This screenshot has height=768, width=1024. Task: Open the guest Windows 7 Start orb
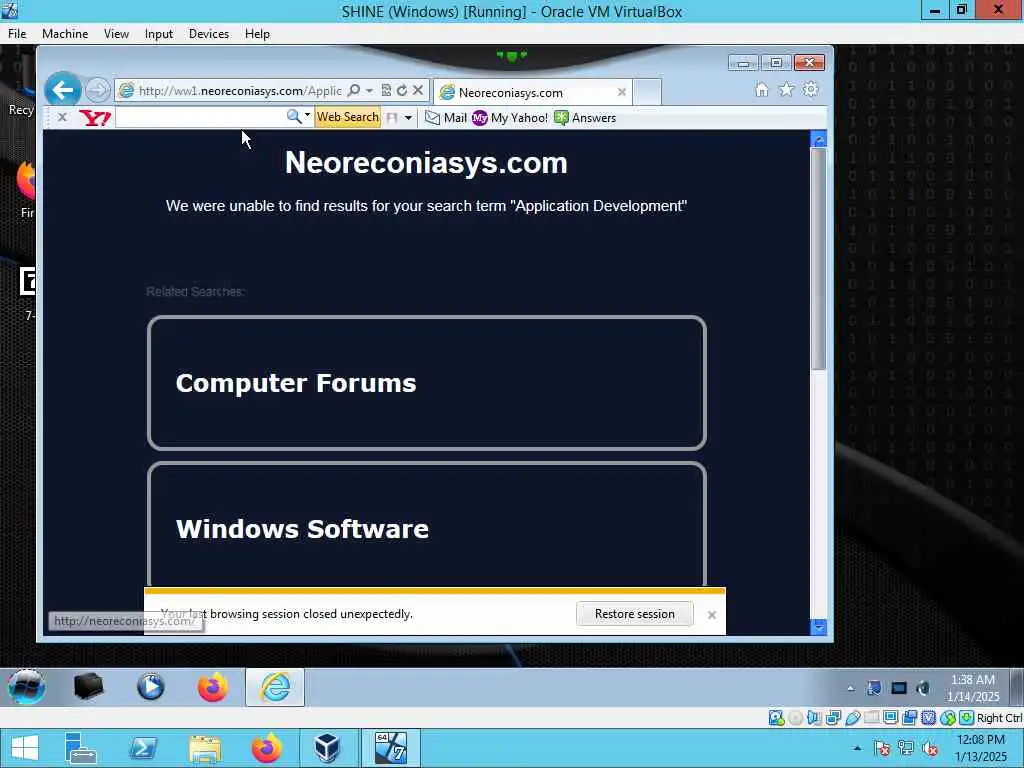point(27,687)
